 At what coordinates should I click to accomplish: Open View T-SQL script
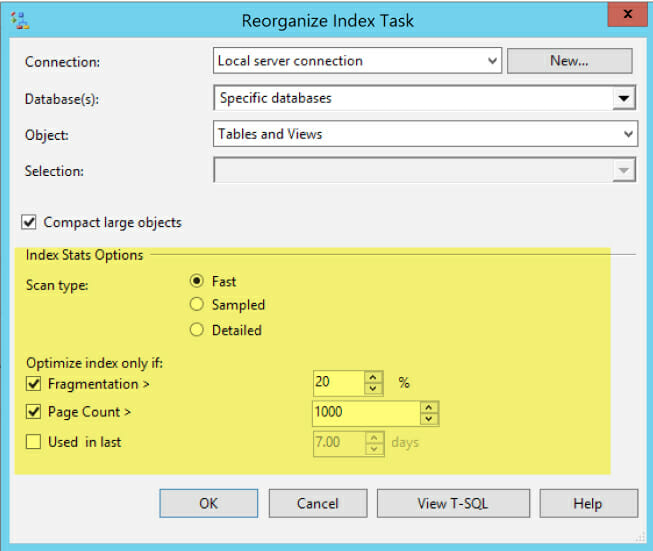click(x=453, y=503)
